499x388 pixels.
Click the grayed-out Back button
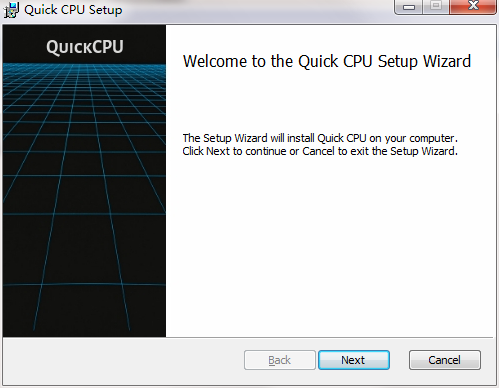280,360
